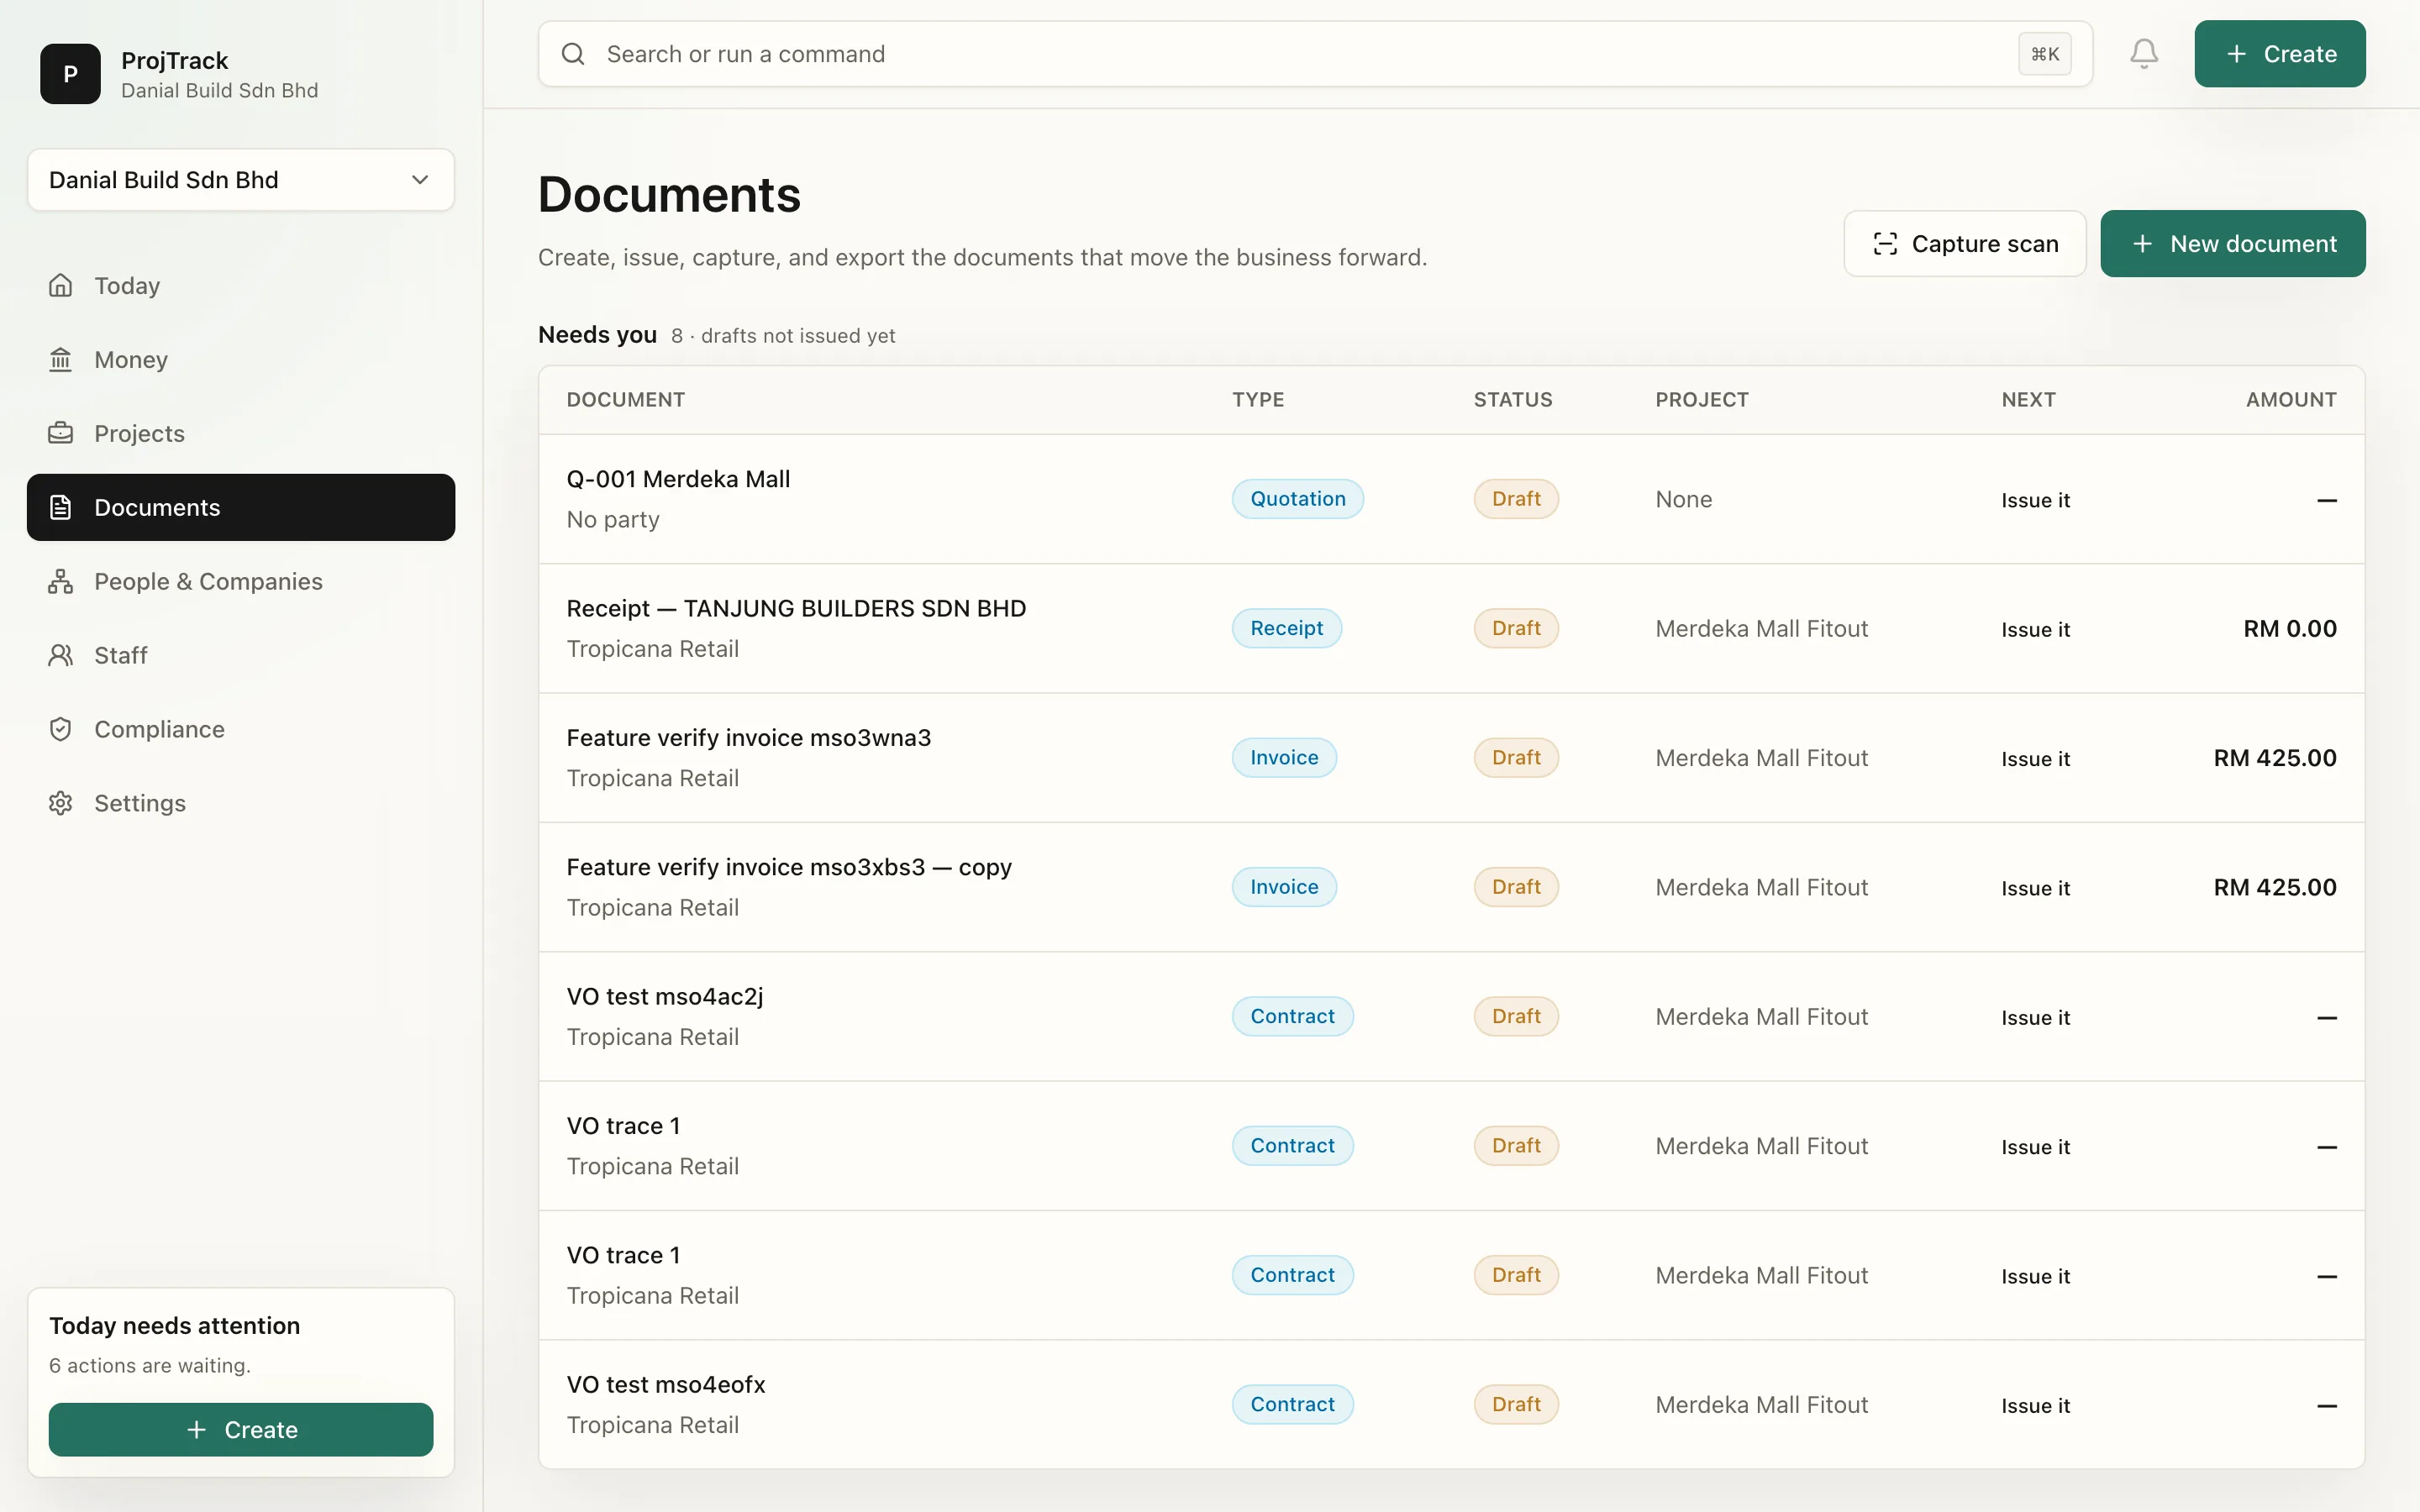Open the Money section

pos(241,360)
